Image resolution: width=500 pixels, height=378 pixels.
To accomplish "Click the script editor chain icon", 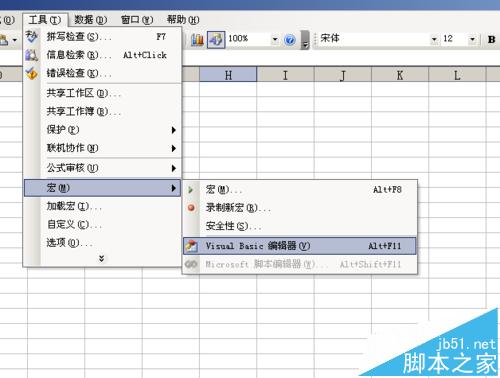I will click(x=191, y=264).
